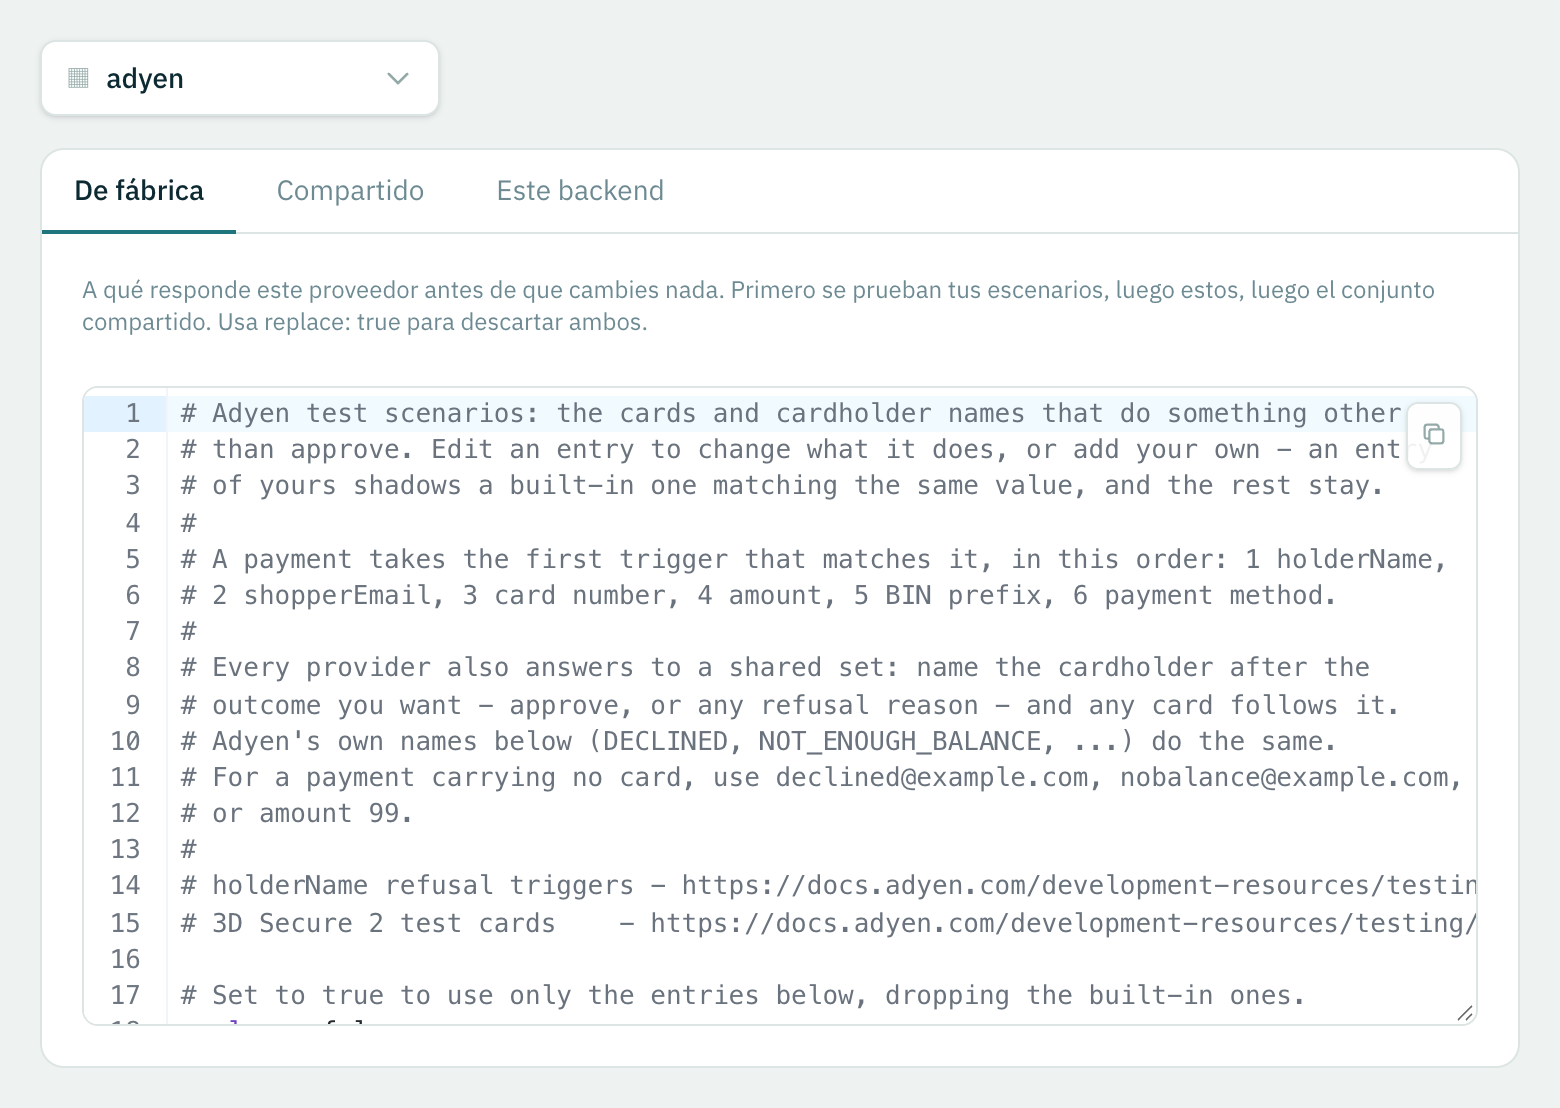The width and height of the screenshot is (1560, 1108).
Task: Open the adyen provider selector
Action: (240, 78)
